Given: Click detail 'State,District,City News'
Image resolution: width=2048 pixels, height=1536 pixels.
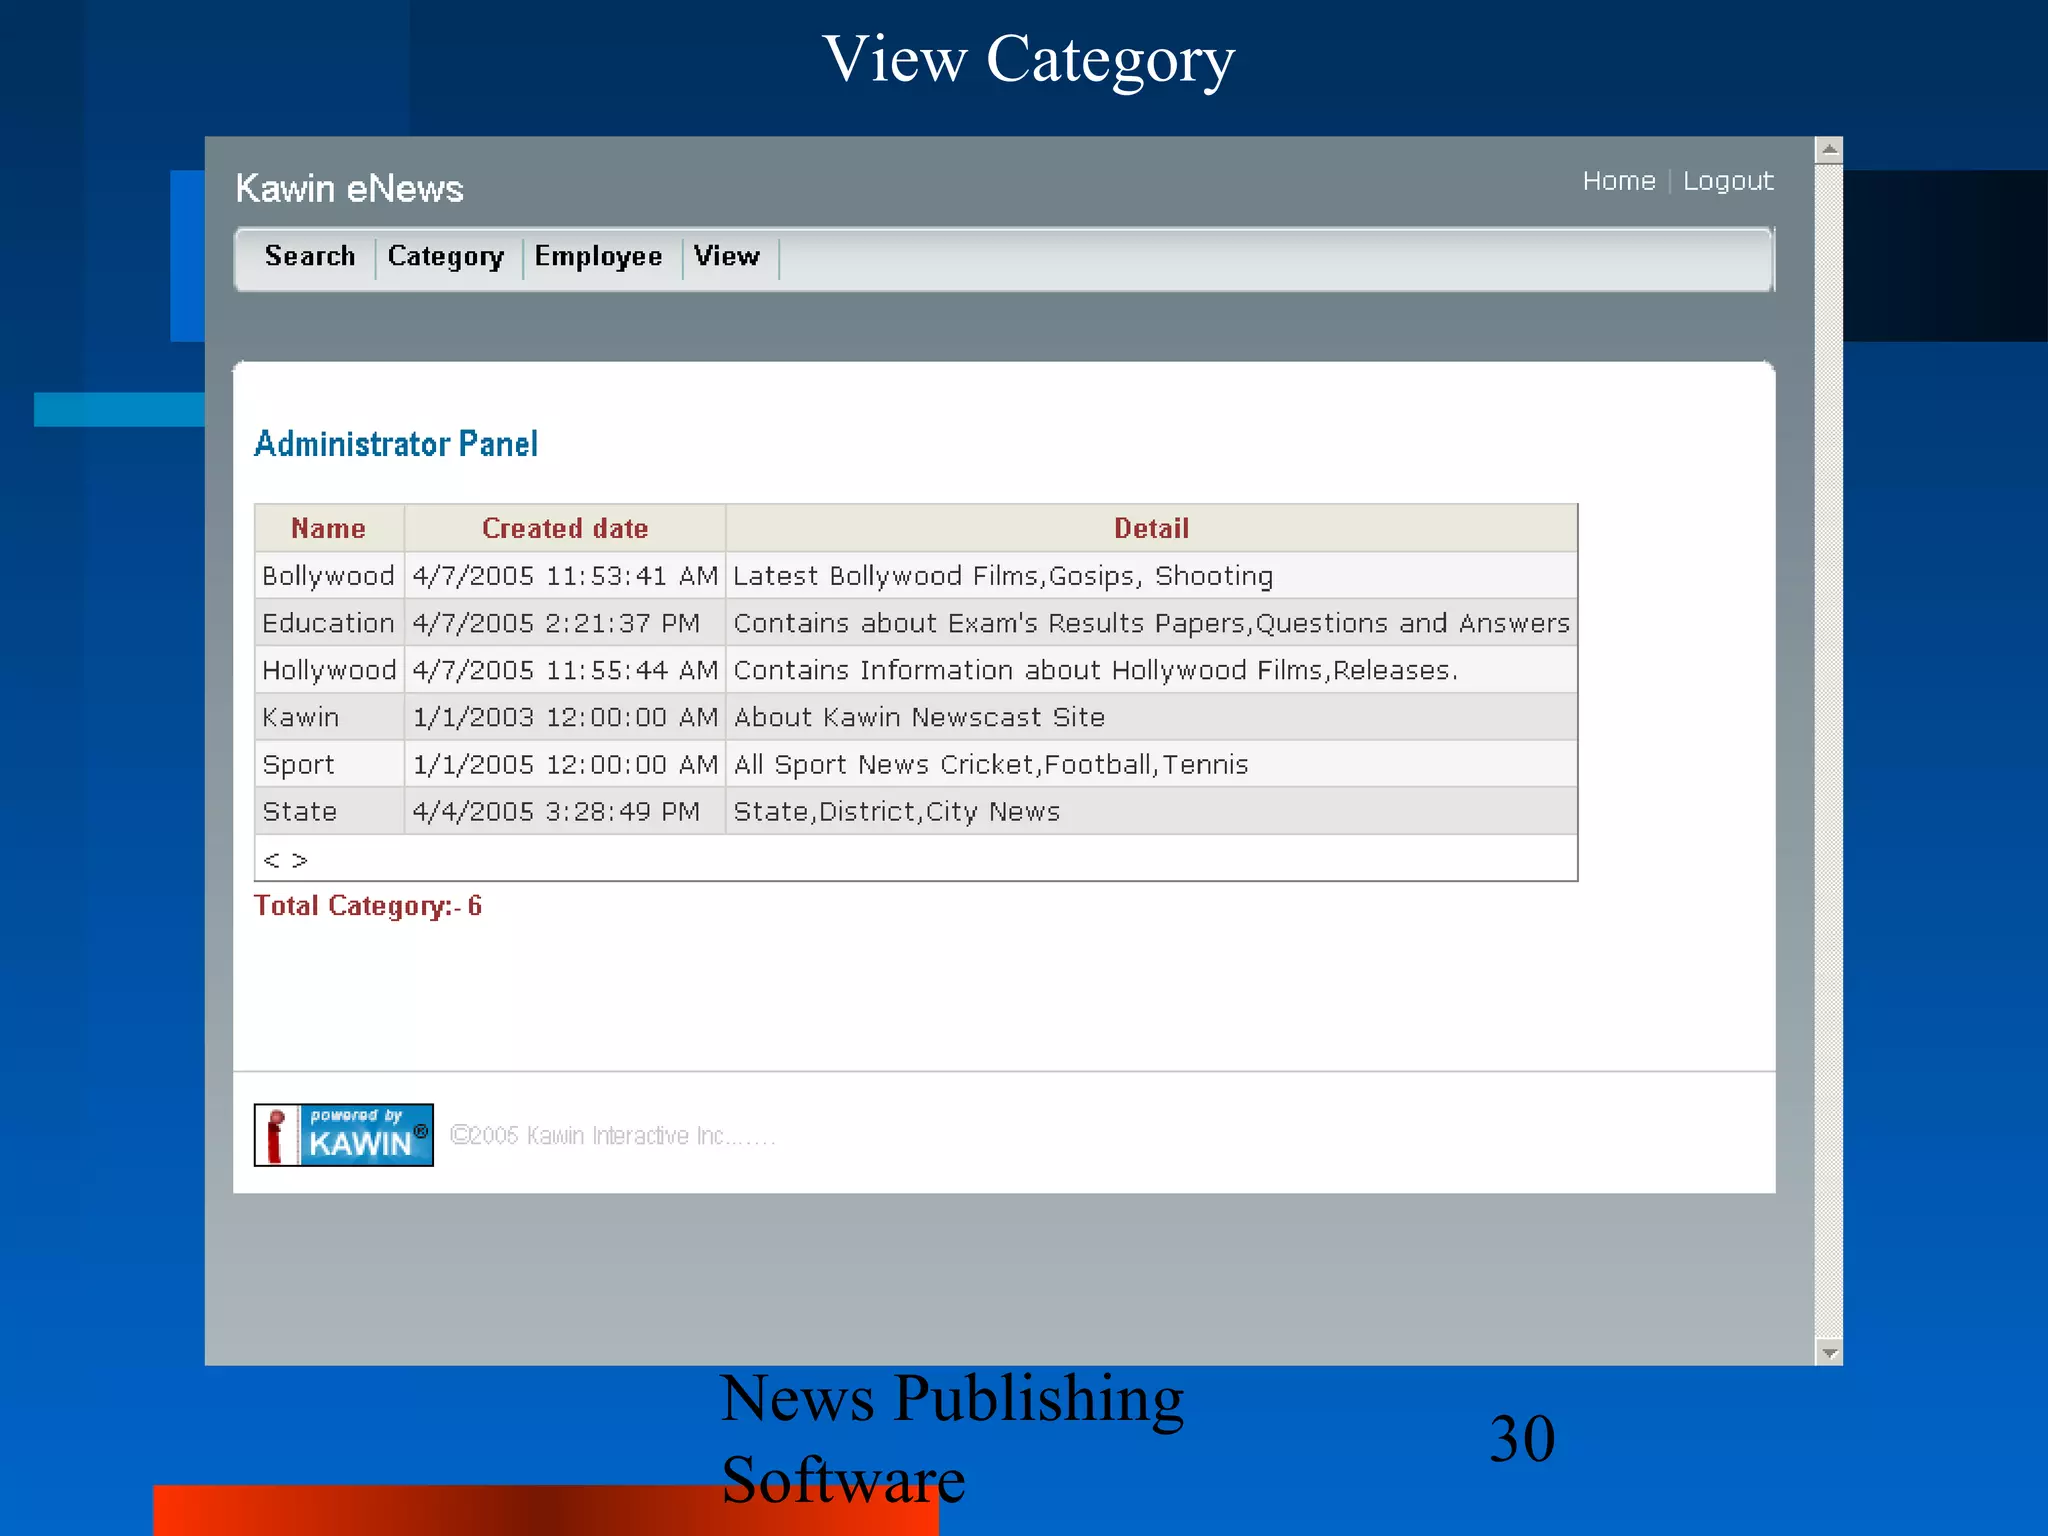Looking at the screenshot, I should (x=897, y=812).
